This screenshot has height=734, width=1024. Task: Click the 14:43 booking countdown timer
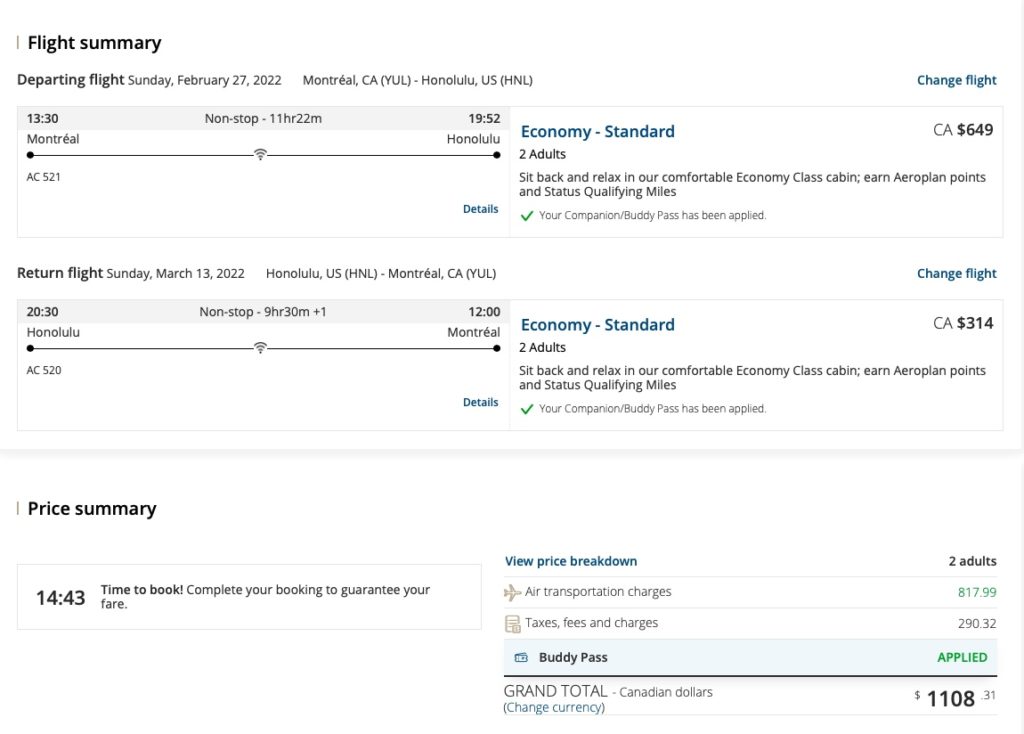[61, 598]
